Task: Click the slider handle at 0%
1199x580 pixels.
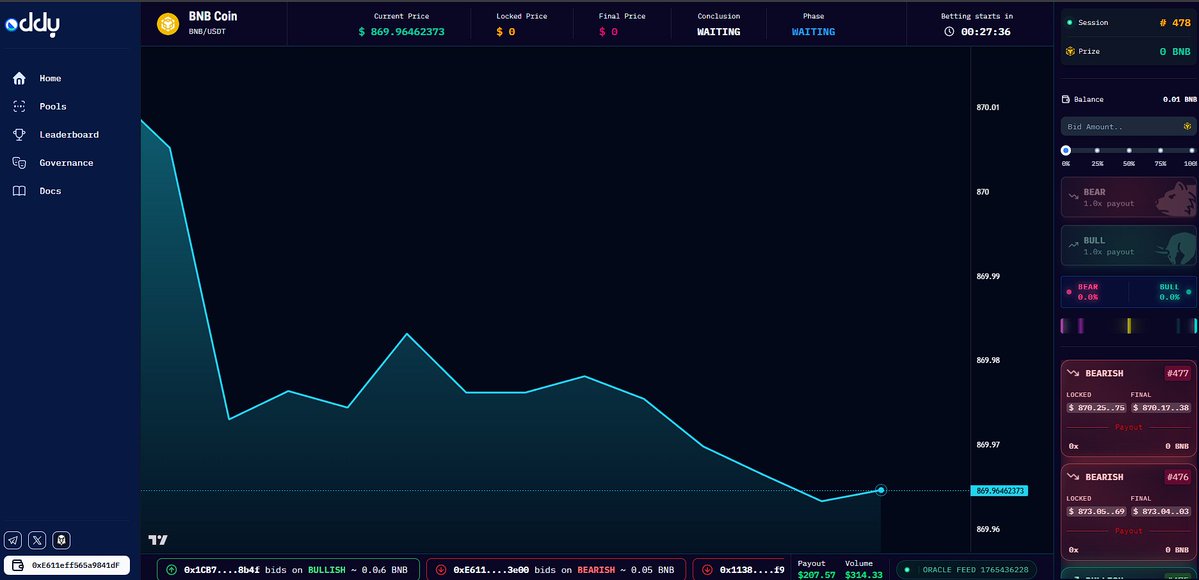Action: point(1066,151)
